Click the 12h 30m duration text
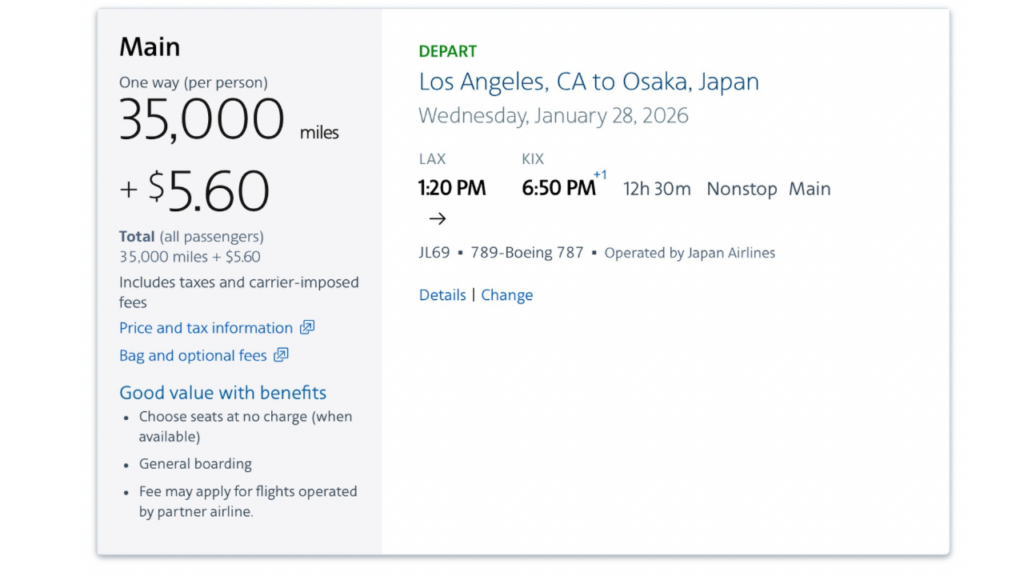 [657, 189]
